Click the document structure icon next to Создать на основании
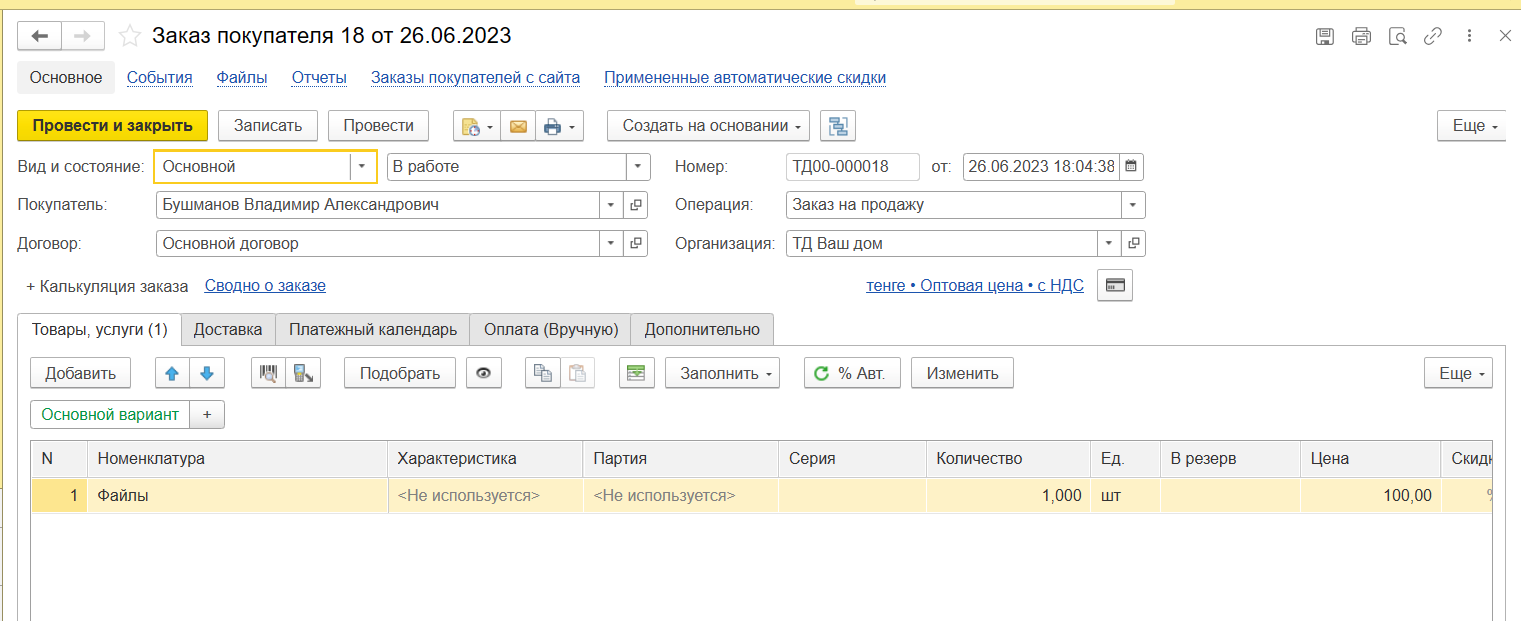The image size is (1521, 621). pos(838,126)
